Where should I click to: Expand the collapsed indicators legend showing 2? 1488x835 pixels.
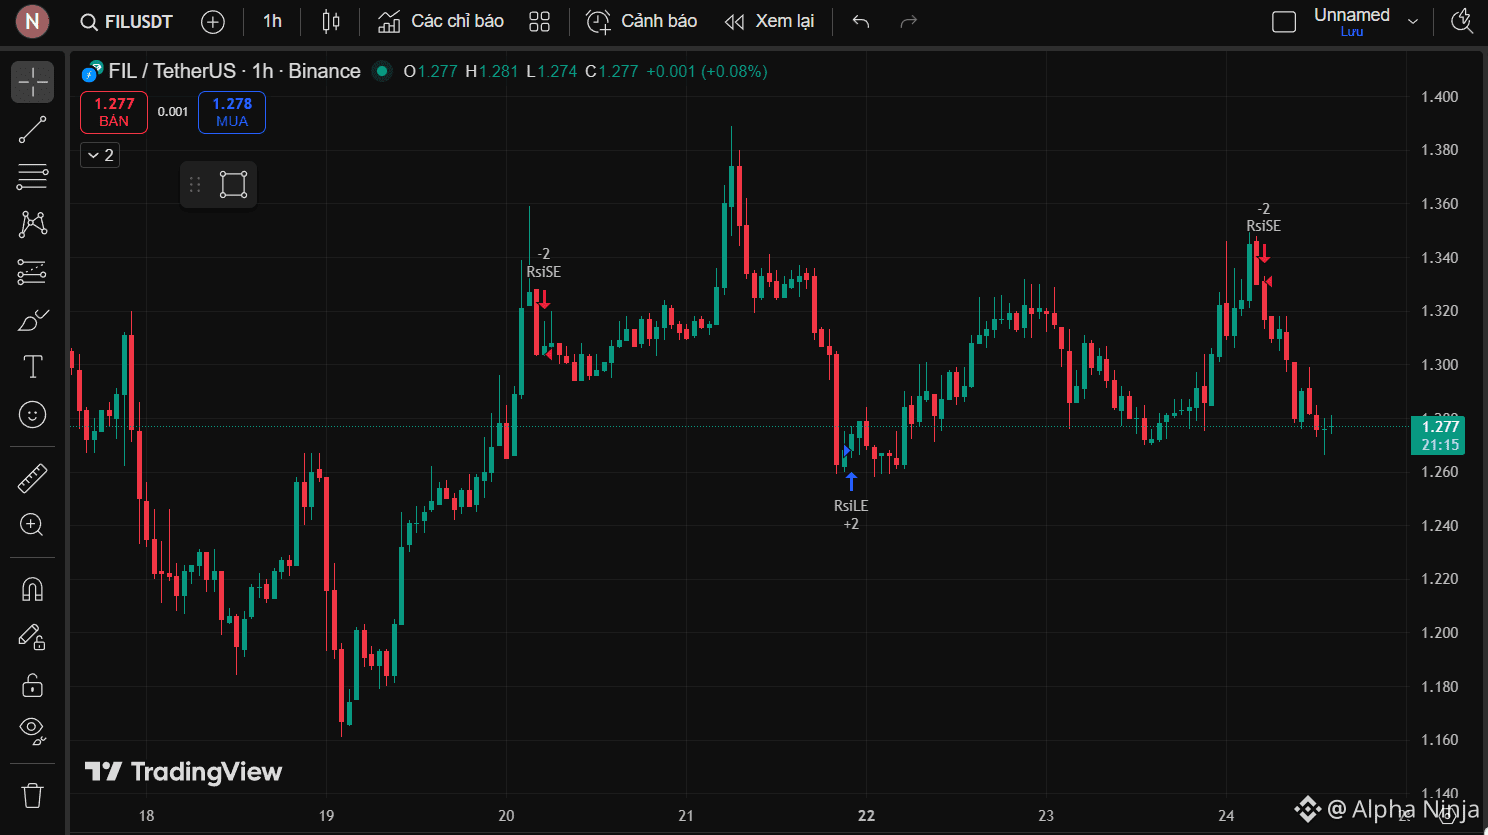coord(100,155)
